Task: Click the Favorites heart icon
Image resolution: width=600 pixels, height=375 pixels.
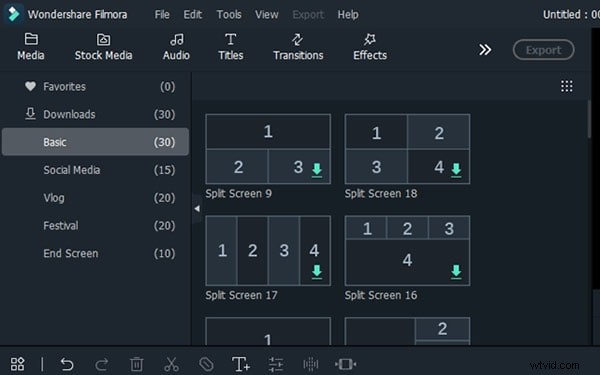Action: tap(30, 86)
